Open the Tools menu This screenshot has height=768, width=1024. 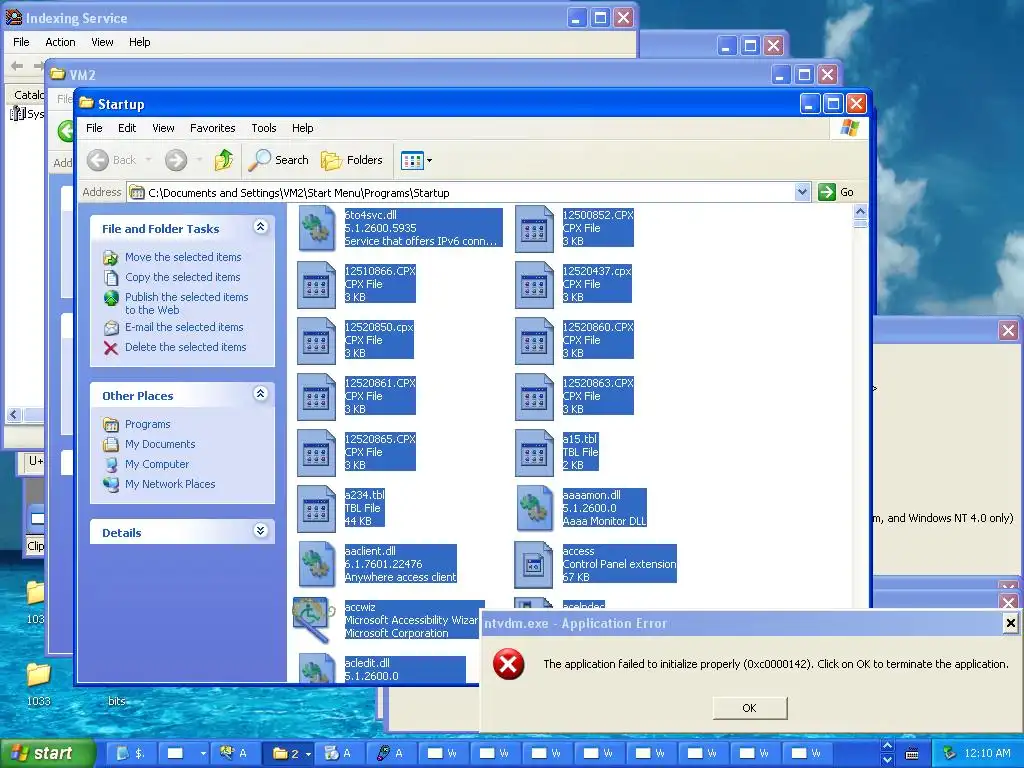[x=264, y=128]
